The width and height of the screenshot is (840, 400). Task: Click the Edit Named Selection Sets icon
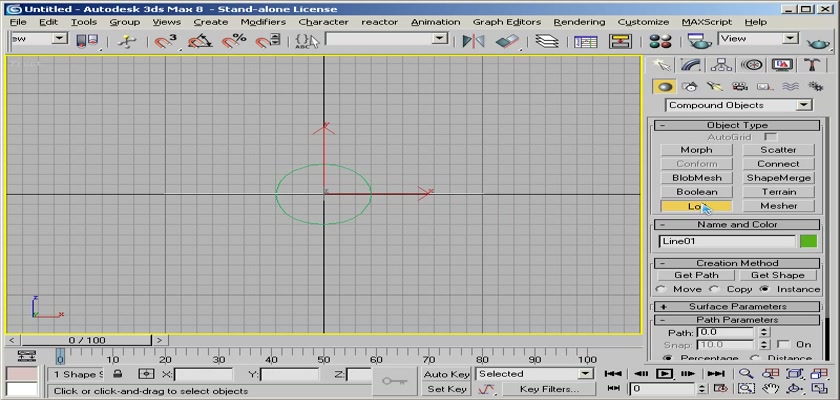pos(307,41)
